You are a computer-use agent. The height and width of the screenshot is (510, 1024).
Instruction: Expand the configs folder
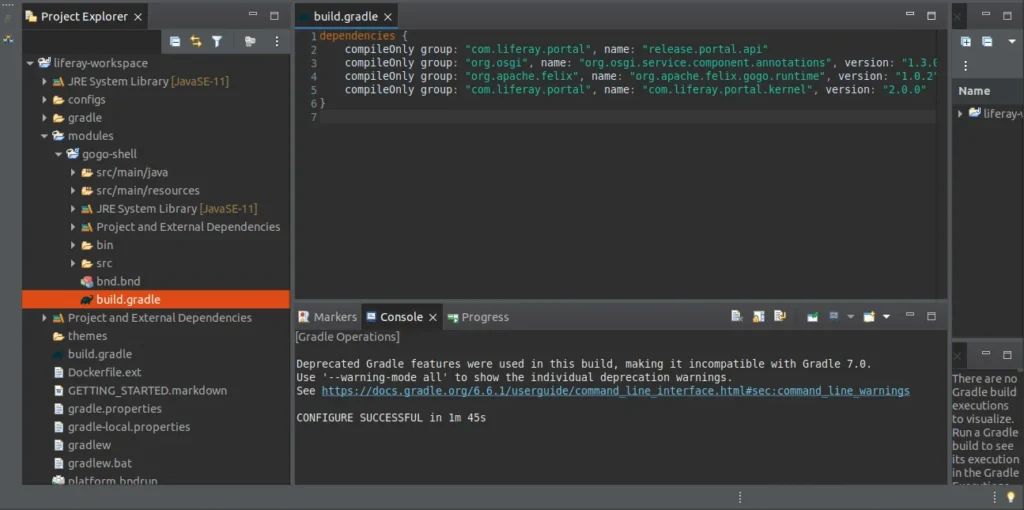coord(44,100)
